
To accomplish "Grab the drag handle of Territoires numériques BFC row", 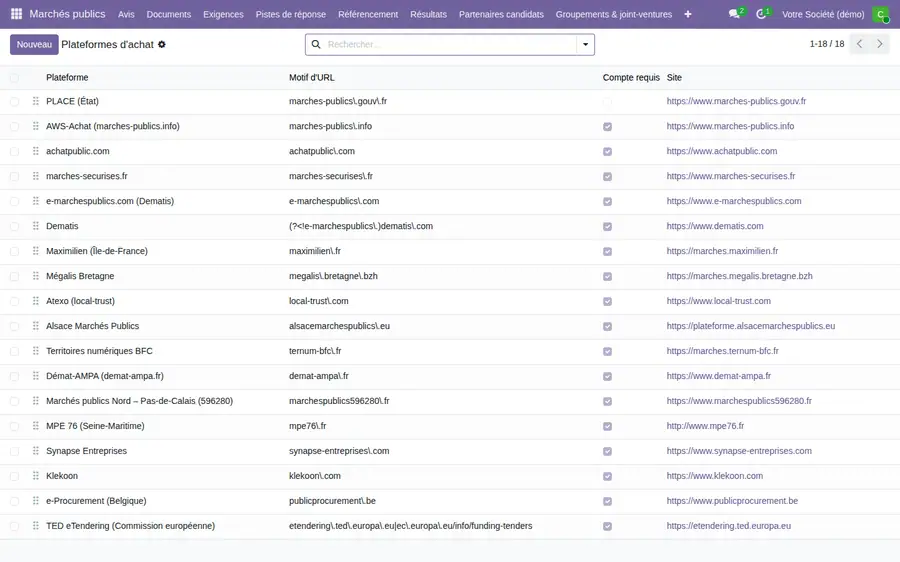I will point(36,351).
